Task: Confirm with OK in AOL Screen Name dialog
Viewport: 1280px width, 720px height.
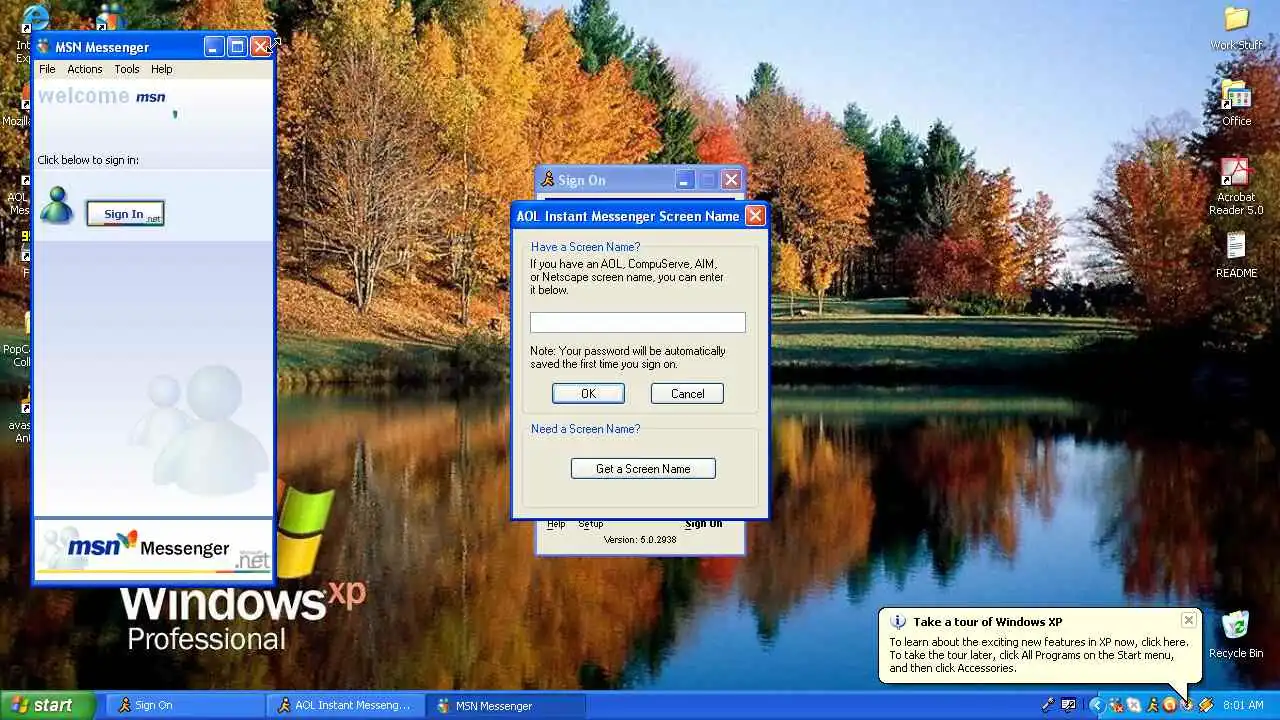Action: pos(588,394)
